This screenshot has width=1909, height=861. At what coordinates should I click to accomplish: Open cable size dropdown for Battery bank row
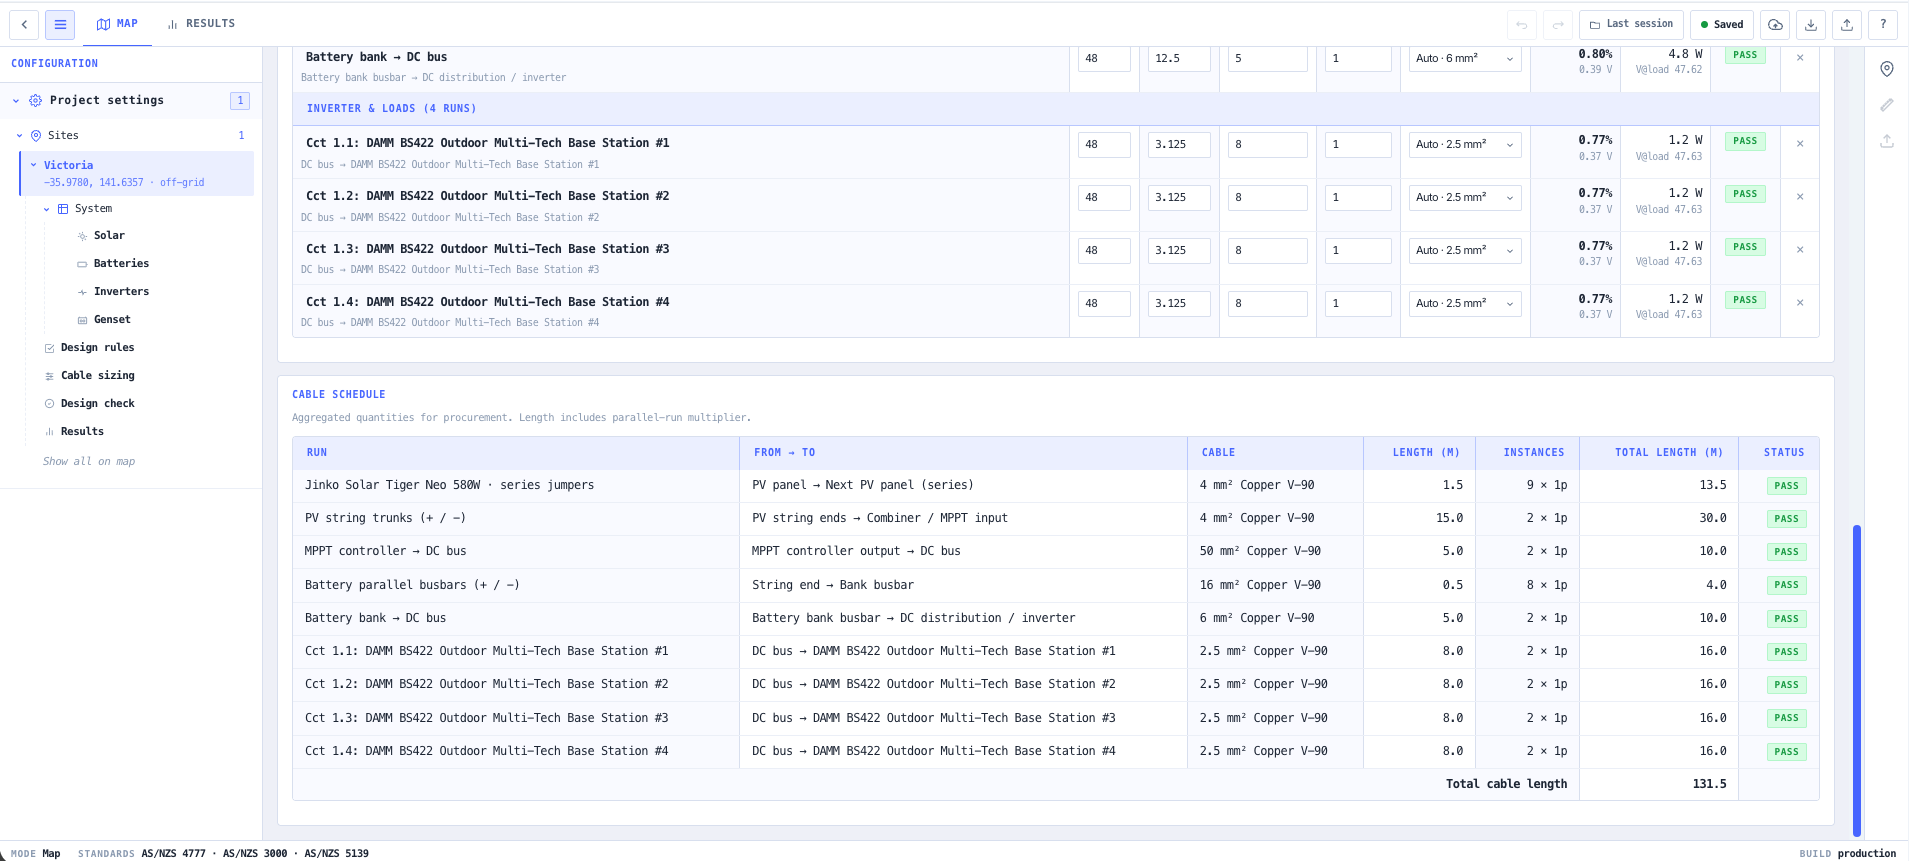(1465, 58)
